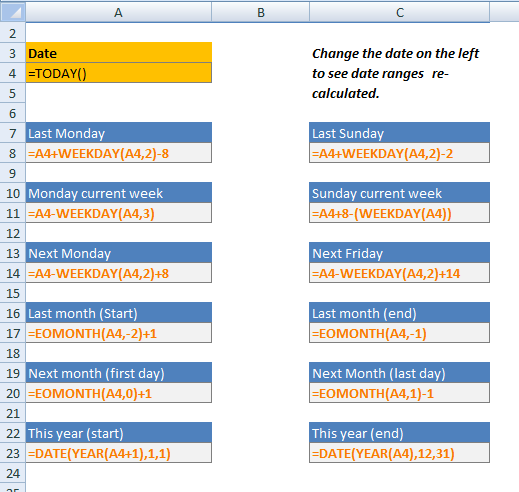Click the orange Date header cell
This screenshot has height=492, width=519.
[x=119, y=53]
